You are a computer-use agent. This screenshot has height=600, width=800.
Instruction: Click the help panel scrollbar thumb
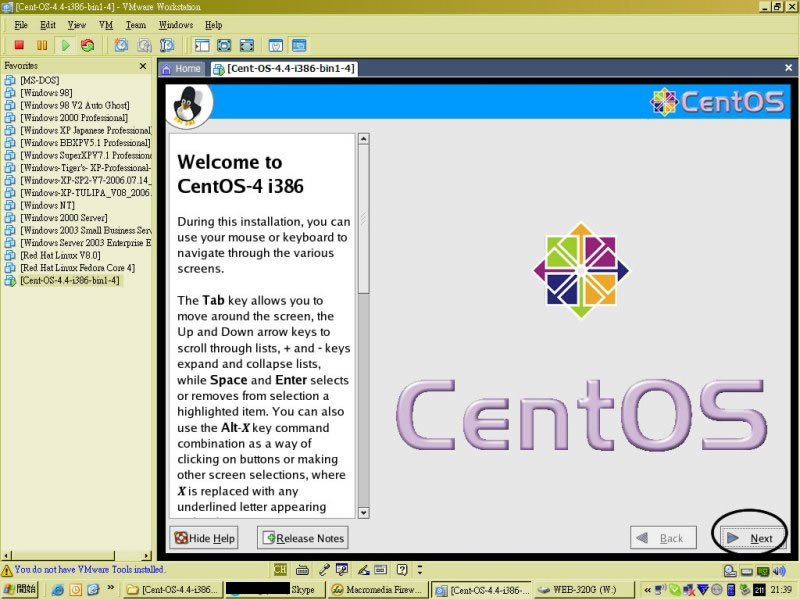[363, 219]
